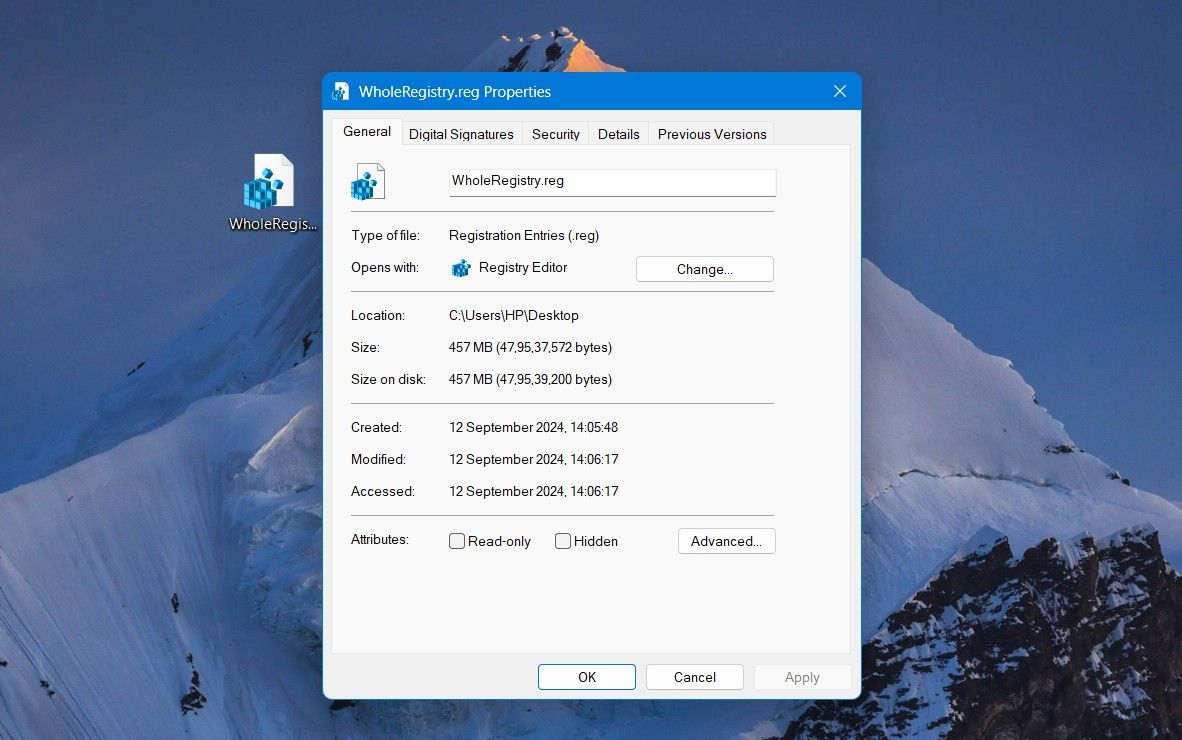Go to the Security tab

tap(555, 134)
